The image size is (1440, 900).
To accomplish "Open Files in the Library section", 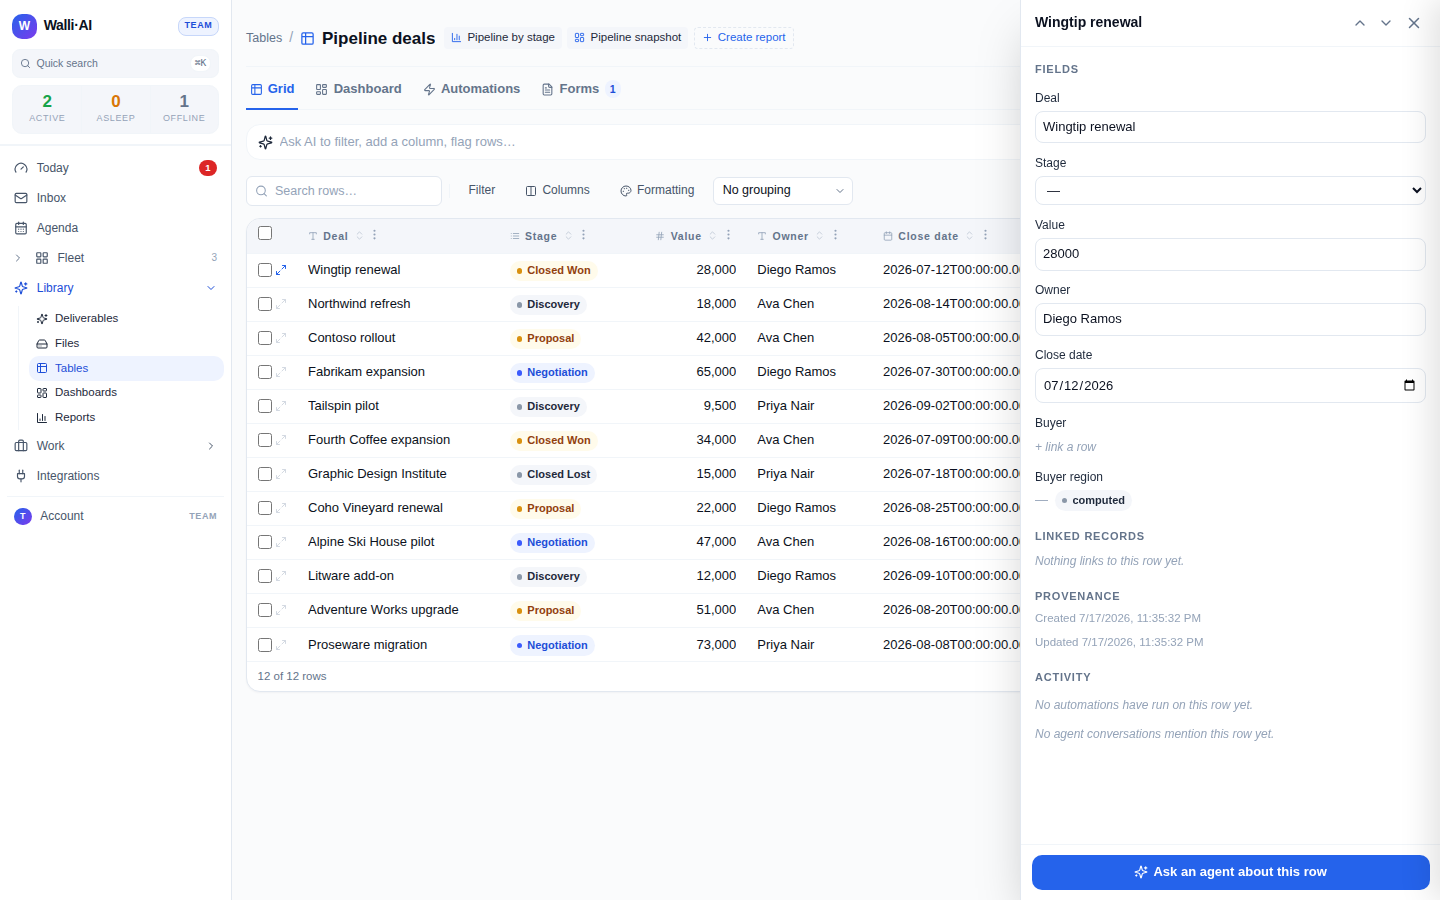I will pyautogui.click(x=126, y=343).
